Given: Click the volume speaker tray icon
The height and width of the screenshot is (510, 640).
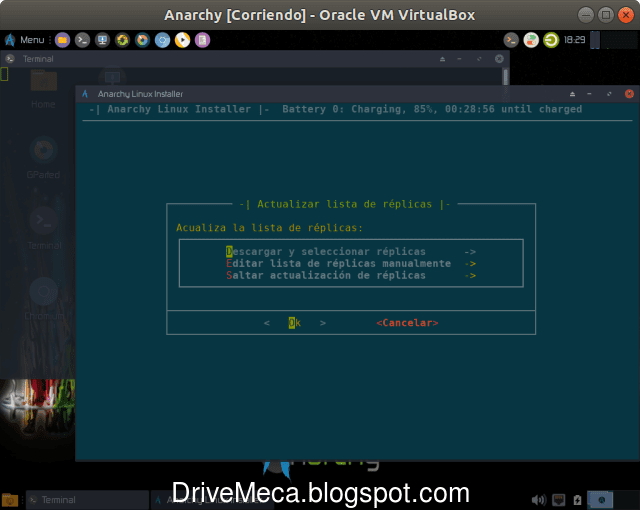Looking at the screenshot, I should [x=539, y=500].
